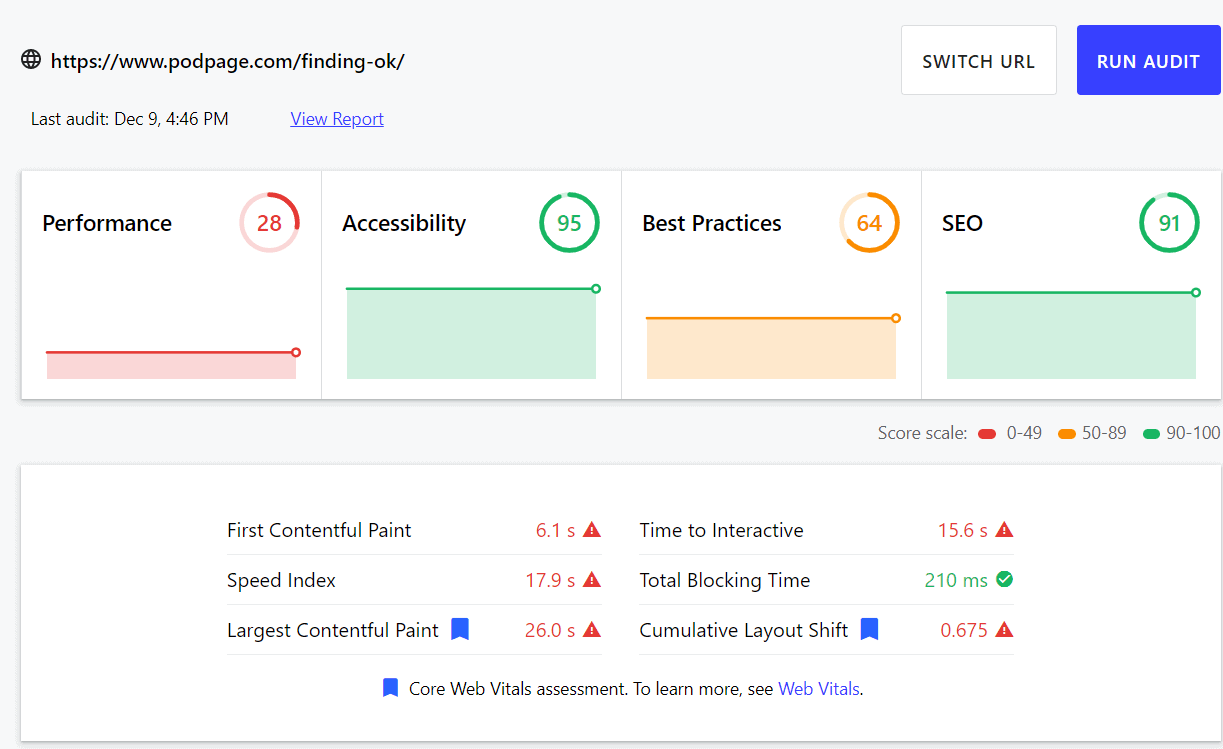Click warning triangle next to Cumulative Layout Shift
Viewport: 1223px width, 749px height.
(1005, 630)
